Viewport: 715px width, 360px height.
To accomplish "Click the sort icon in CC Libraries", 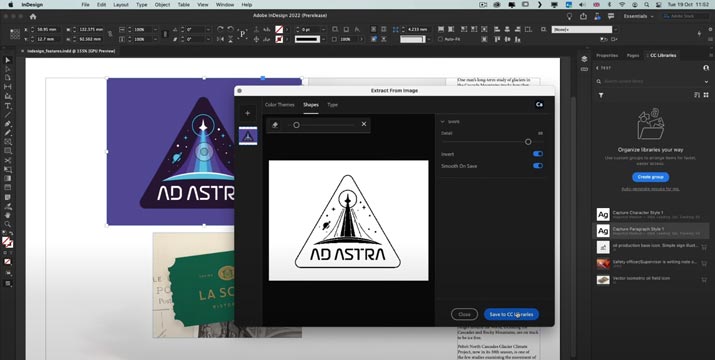I will point(697,95).
